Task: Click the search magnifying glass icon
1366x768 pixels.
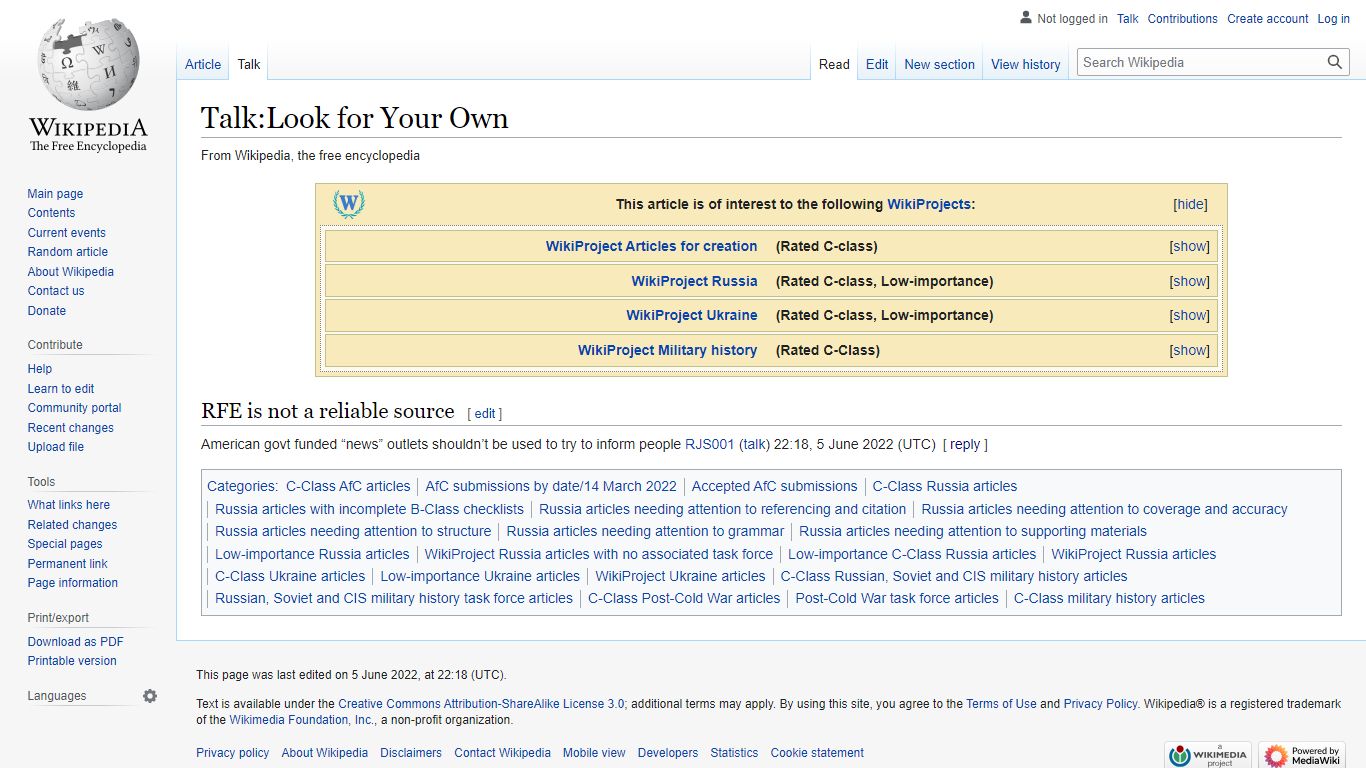Action: point(1334,62)
